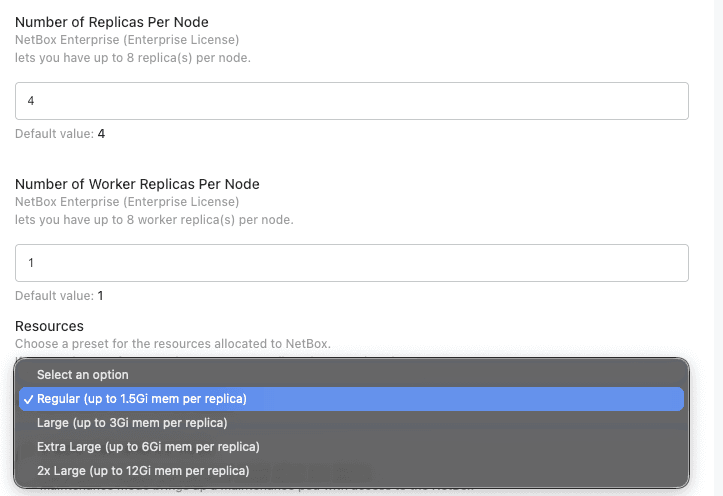Click the 'Default value: 1' hint text
The image size is (723, 496).
(59, 295)
